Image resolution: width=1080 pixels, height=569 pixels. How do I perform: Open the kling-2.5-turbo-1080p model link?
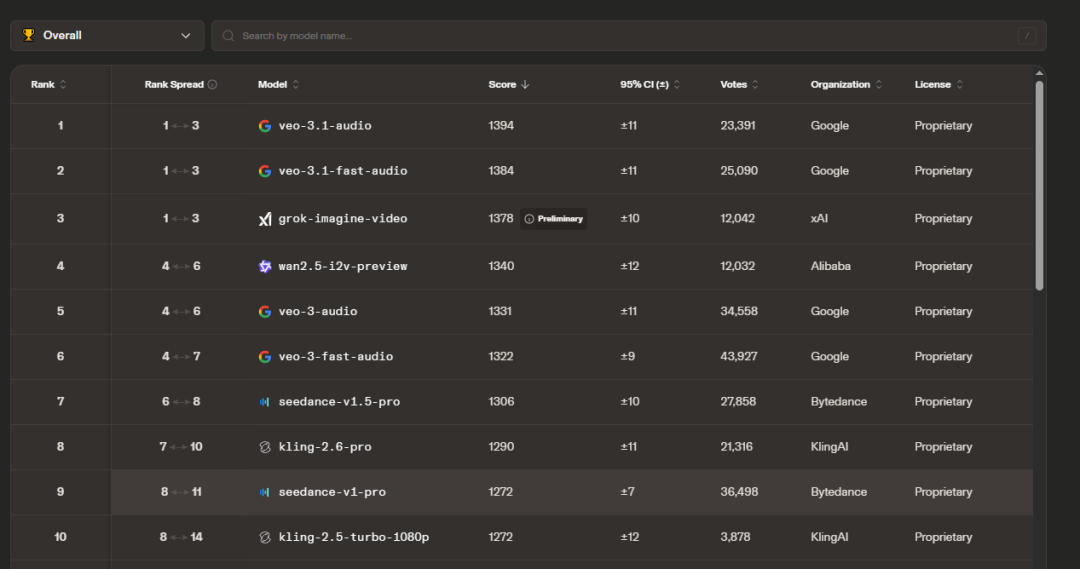pyautogui.click(x=354, y=537)
